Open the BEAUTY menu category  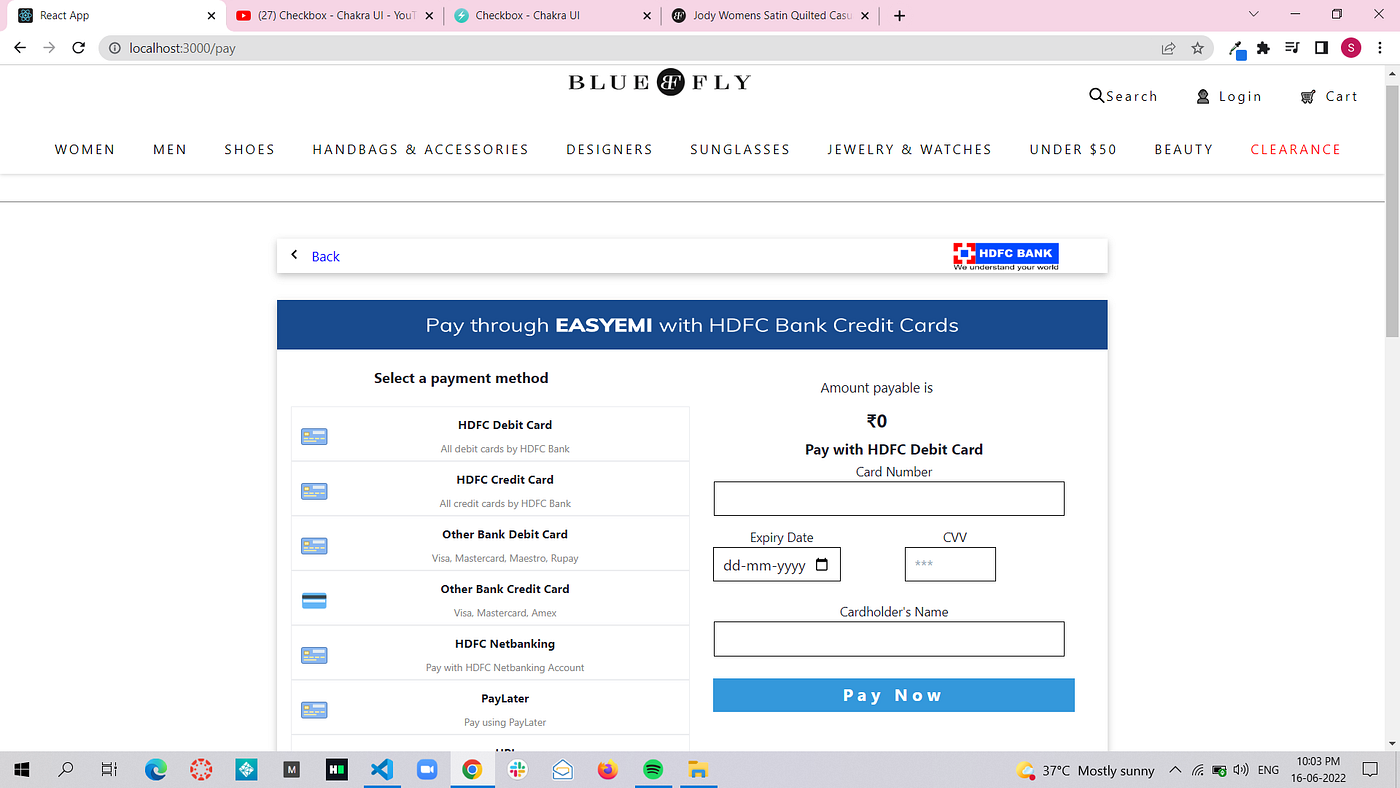point(1184,149)
